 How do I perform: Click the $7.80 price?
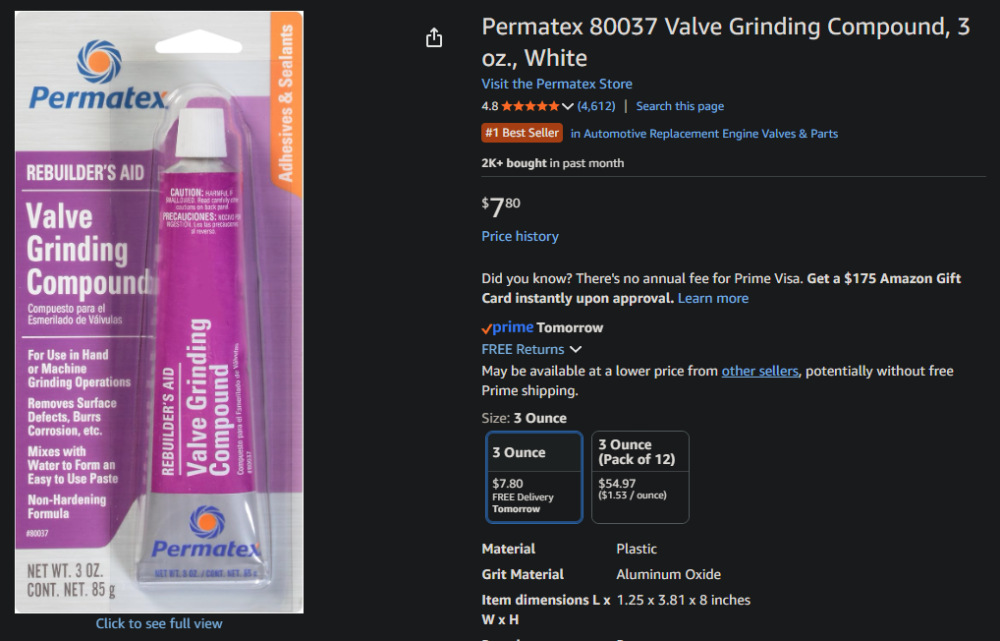point(501,206)
